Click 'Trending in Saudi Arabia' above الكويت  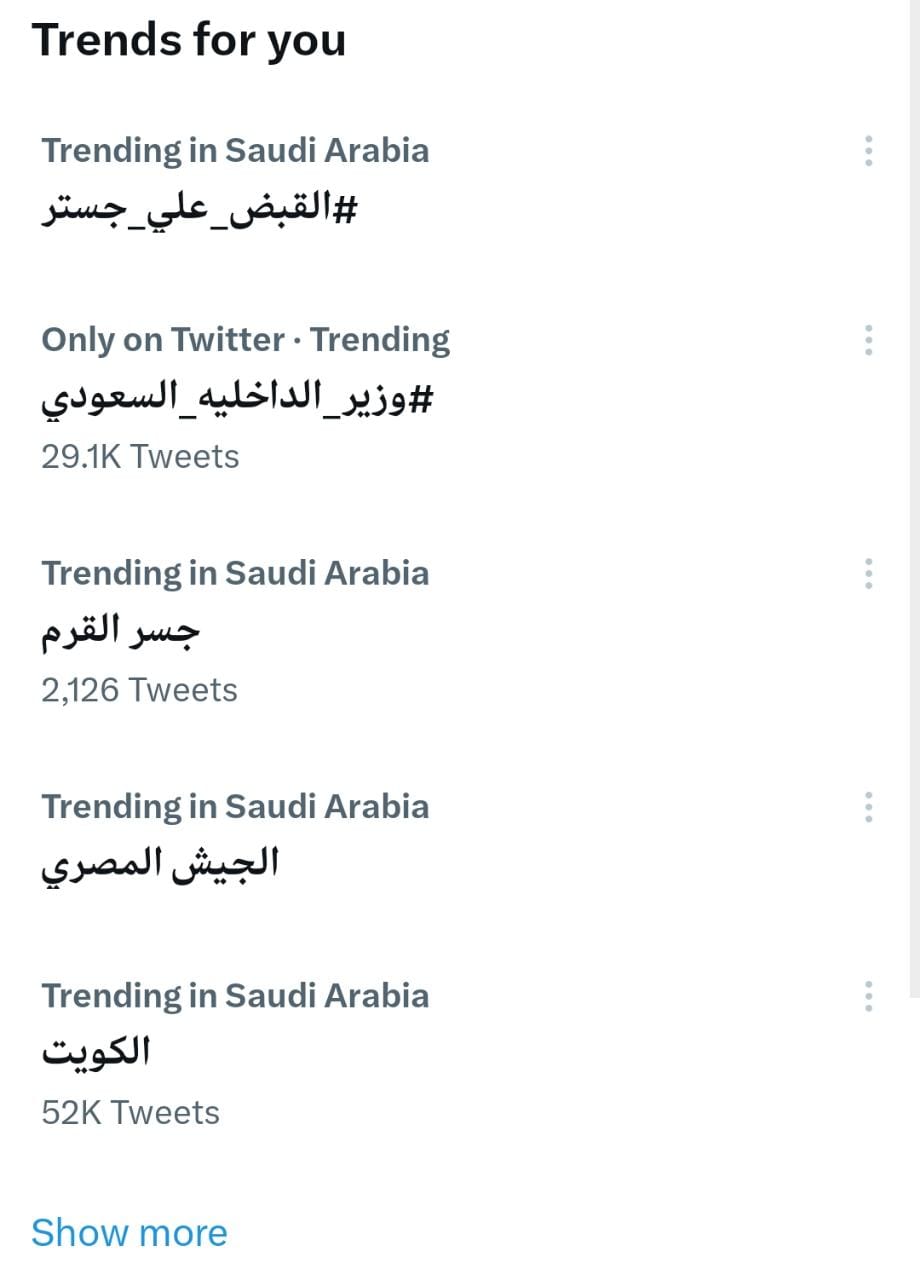point(235,996)
